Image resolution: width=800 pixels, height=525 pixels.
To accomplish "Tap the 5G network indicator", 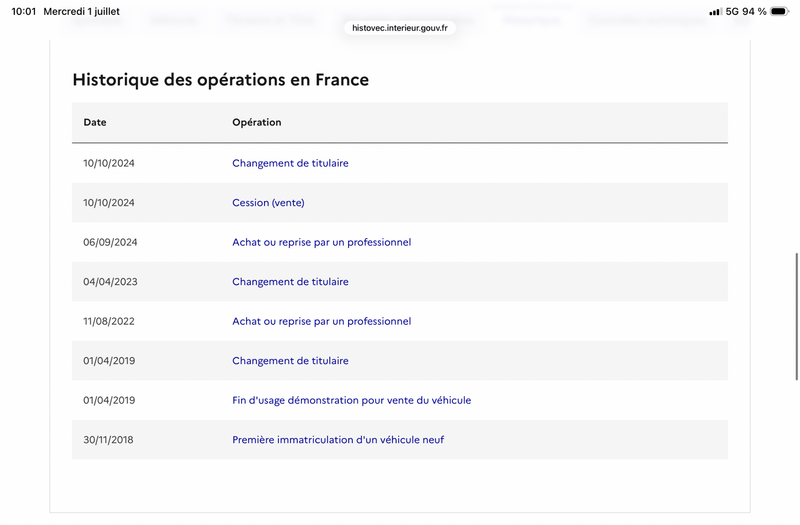I will (x=732, y=11).
